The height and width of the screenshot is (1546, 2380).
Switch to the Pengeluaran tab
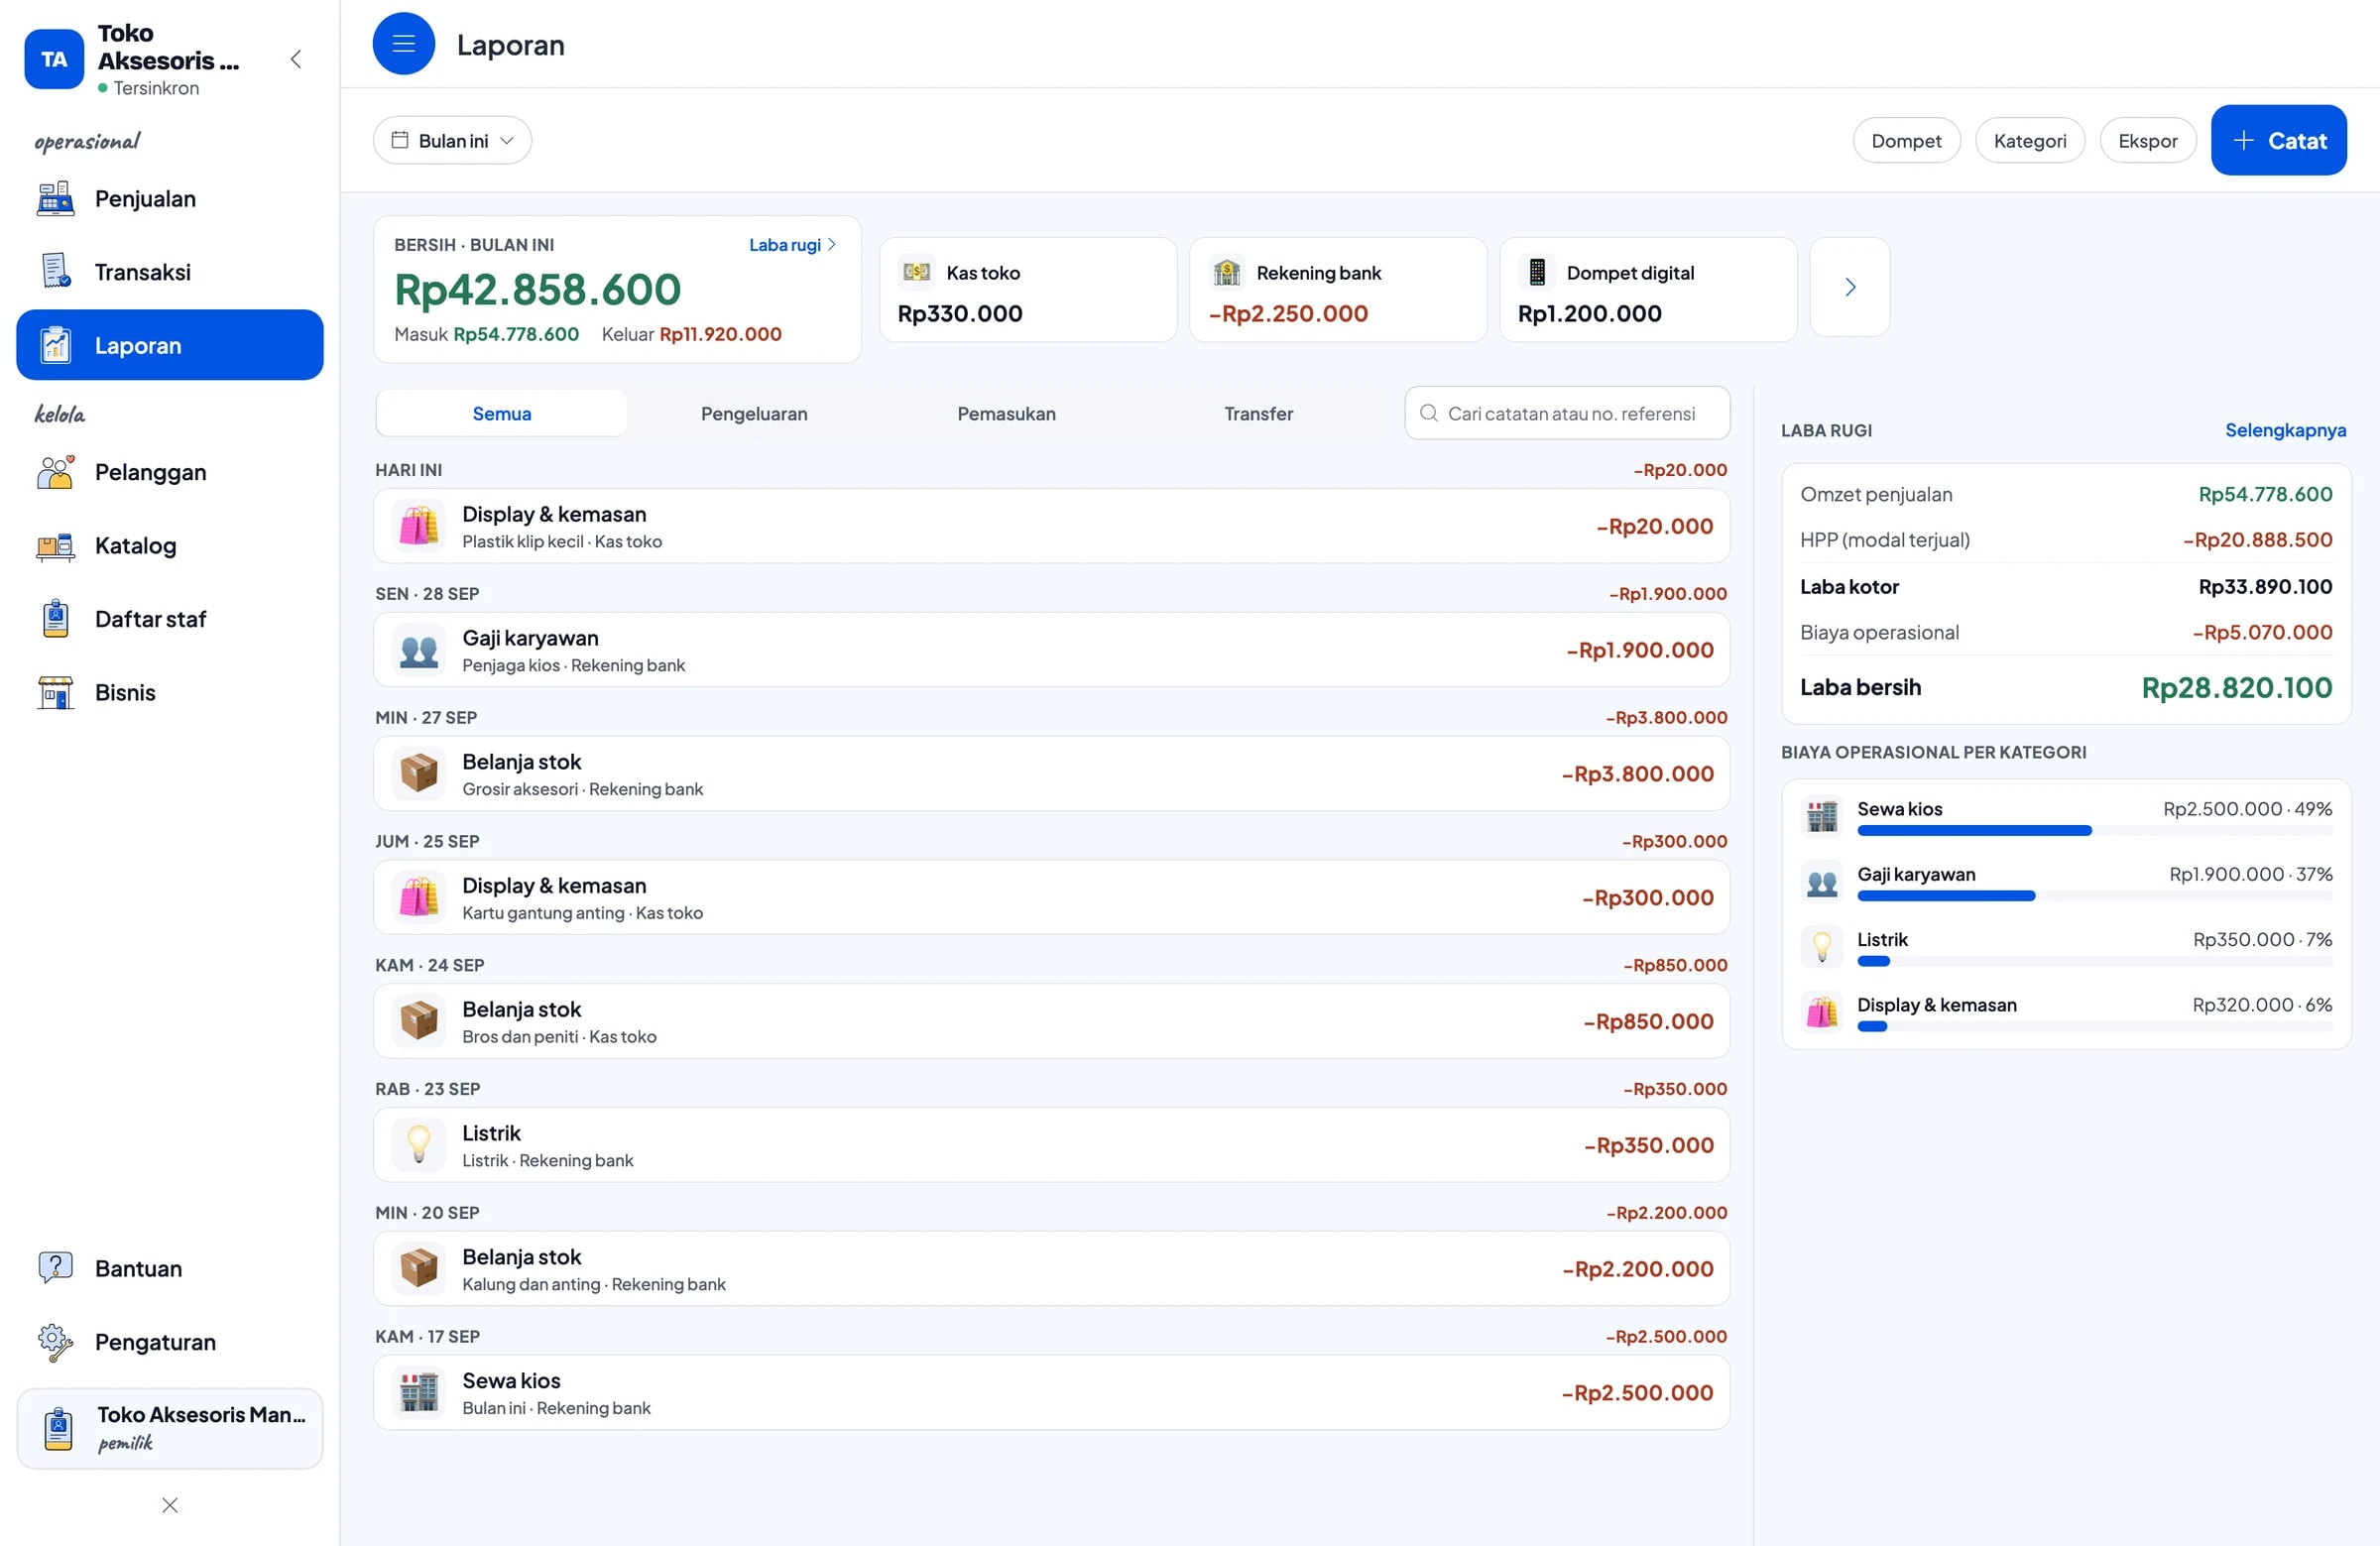tap(754, 414)
